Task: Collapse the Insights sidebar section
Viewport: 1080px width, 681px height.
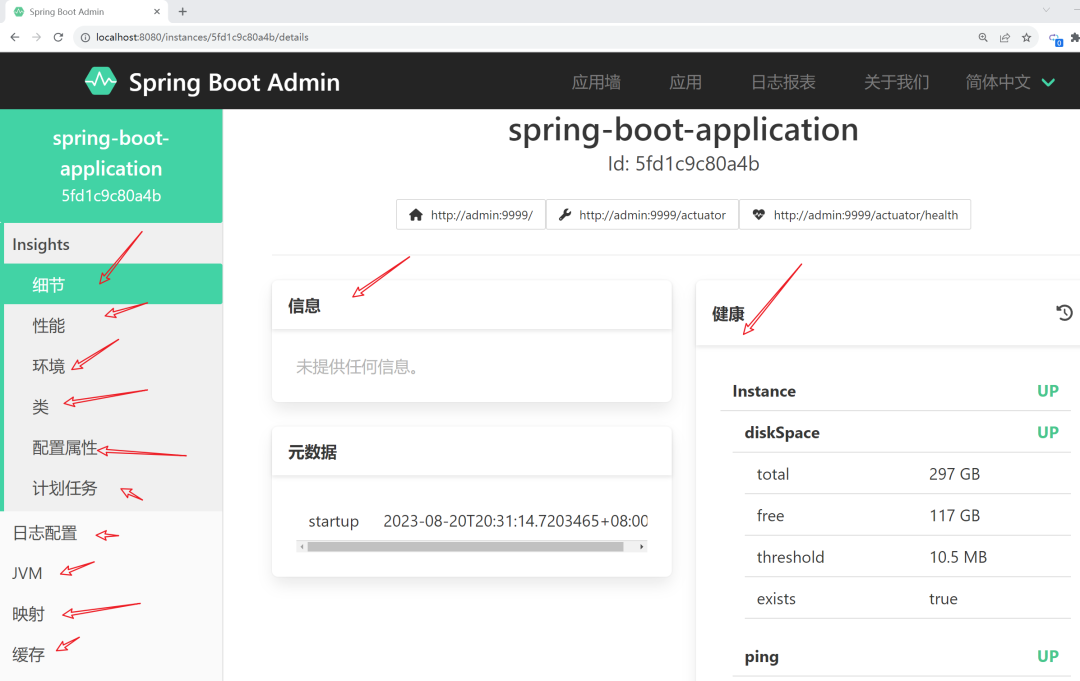Action: pos(113,244)
